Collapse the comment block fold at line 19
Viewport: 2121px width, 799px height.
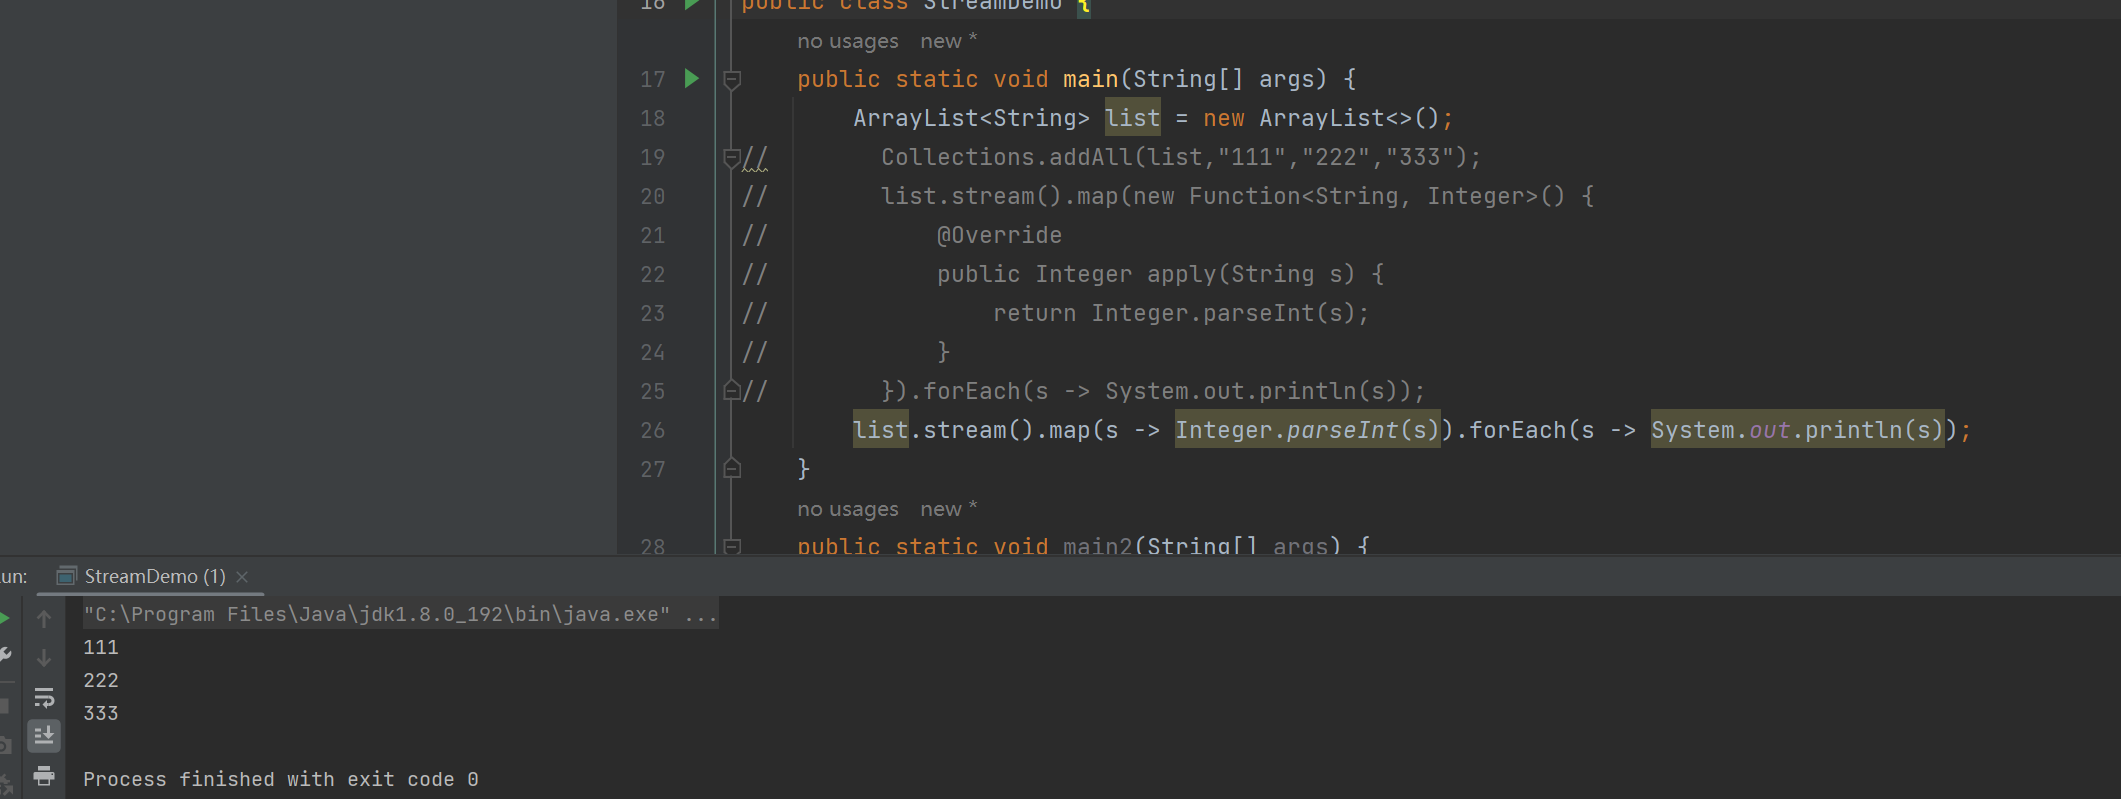731,157
